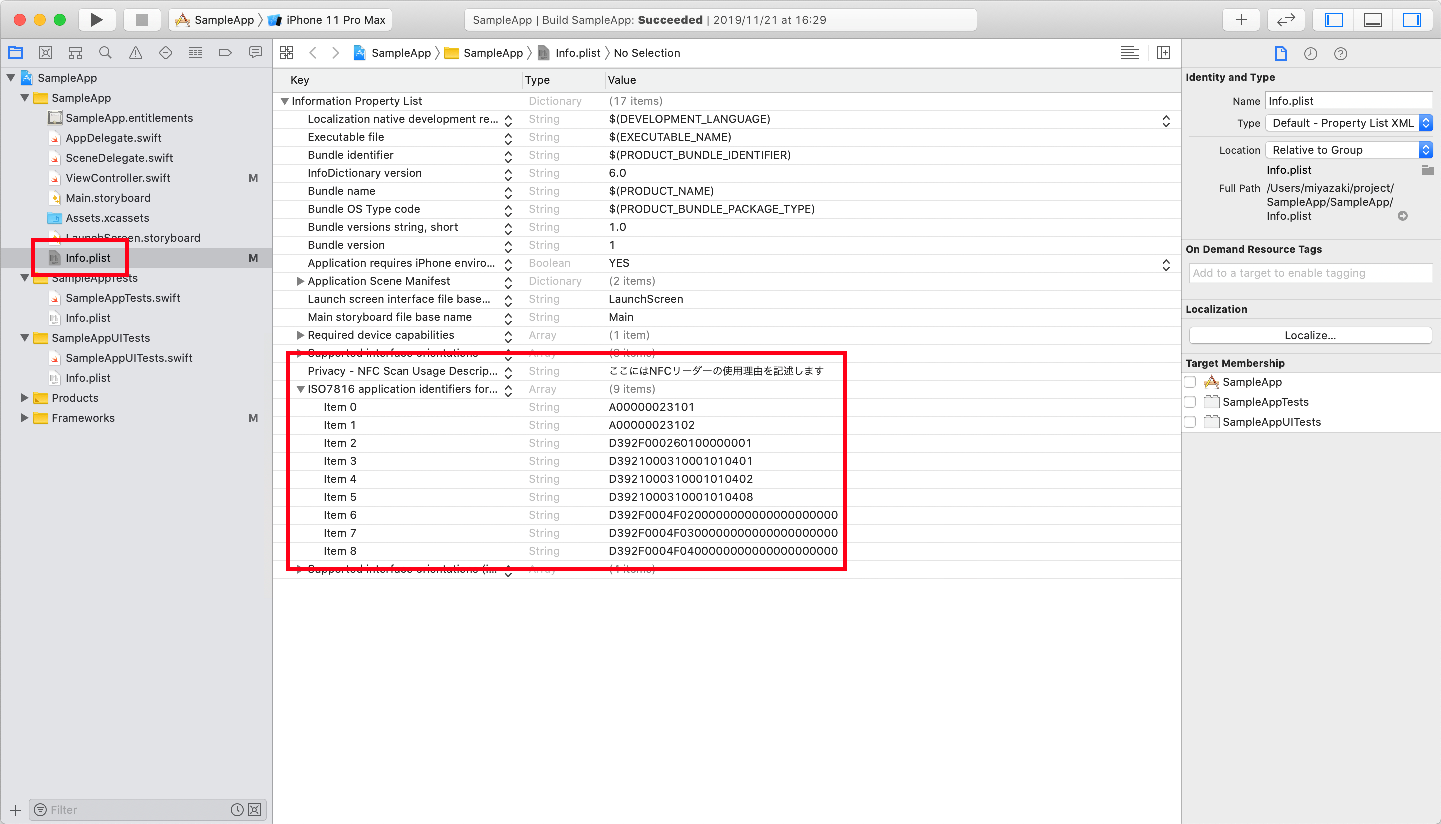The height and width of the screenshot is (824, 1441).
Task: Open the Location Relative to Group dropdown
Action: pyautogui.click(x=1349, y=150)
